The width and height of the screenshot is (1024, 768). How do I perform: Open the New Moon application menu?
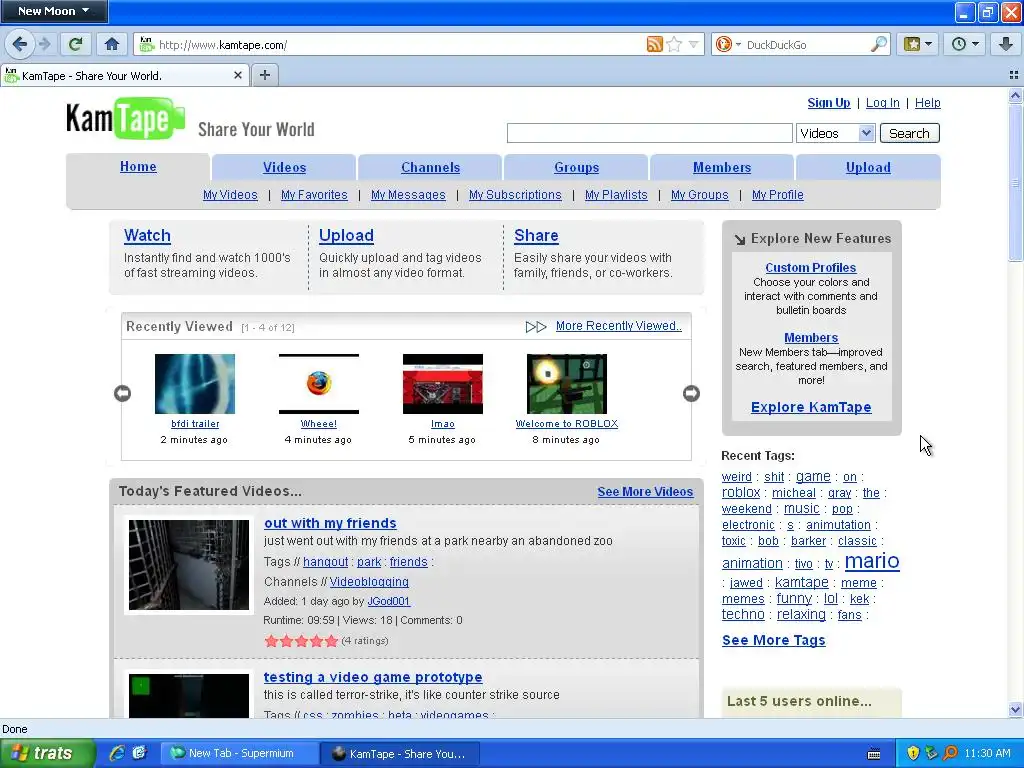coord(54,11)
